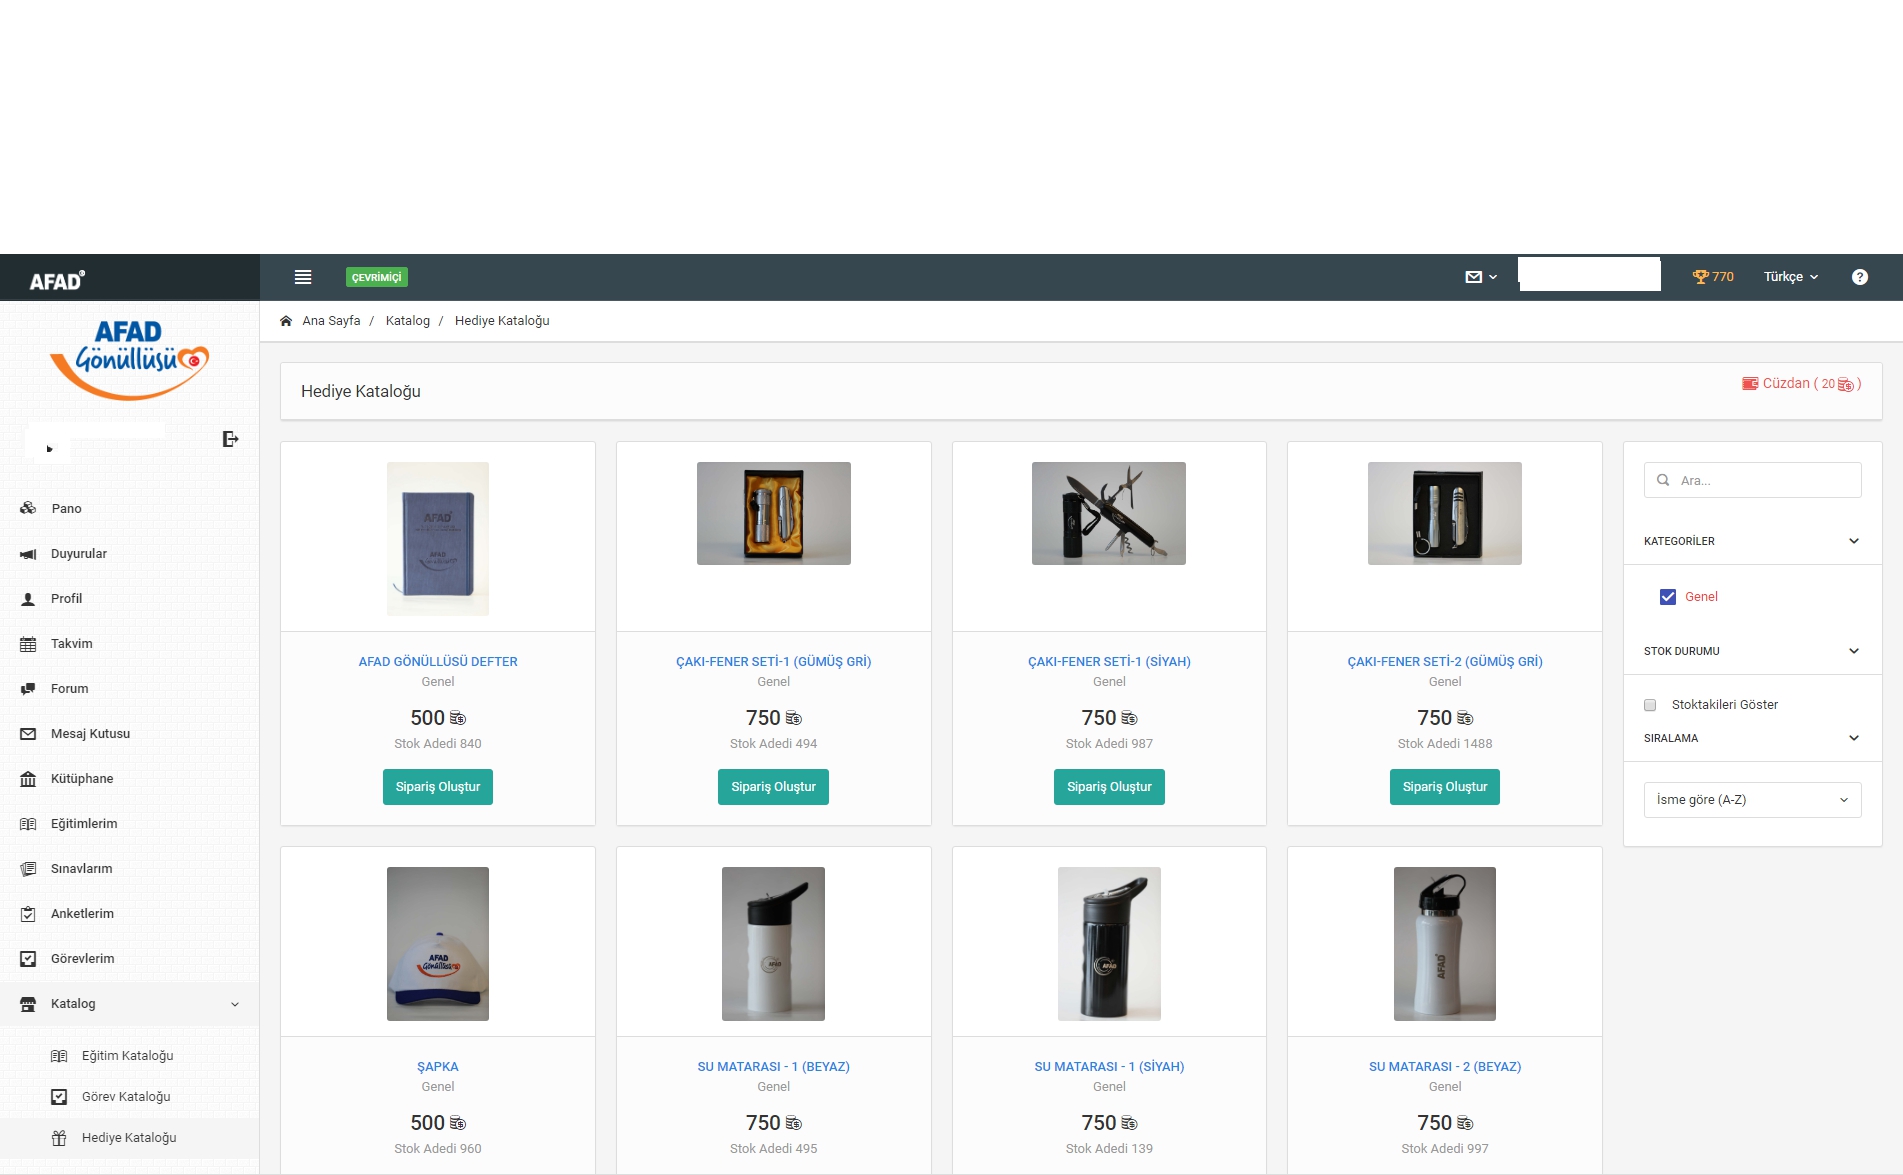Click the Takvim calendar icon
This screenshot has height=1175, width=1903.
coord(28,644)
